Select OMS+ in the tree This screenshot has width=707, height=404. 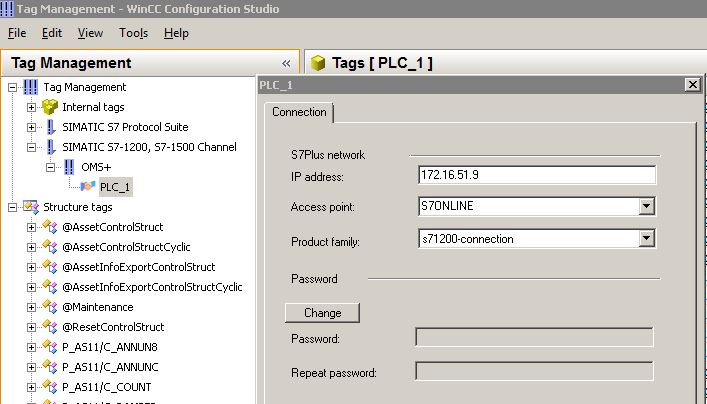click(96, 167)
